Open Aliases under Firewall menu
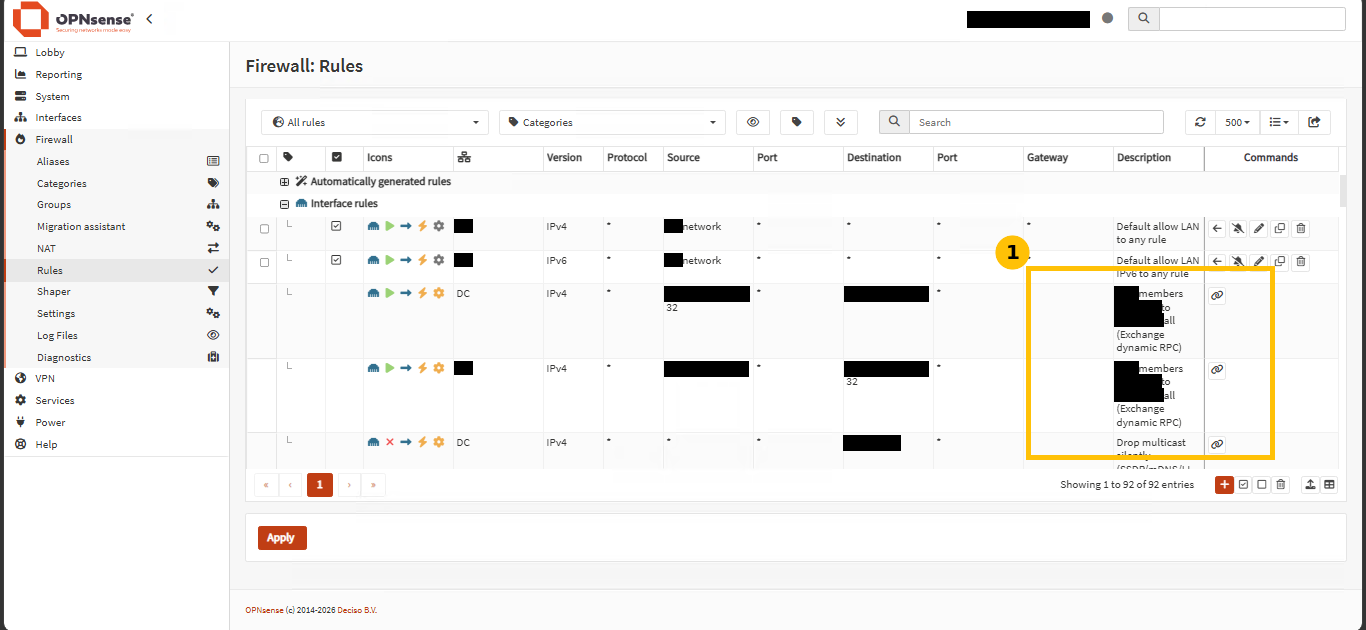Viewport: 1366px width, 630px height. click(x=53, y=161)
